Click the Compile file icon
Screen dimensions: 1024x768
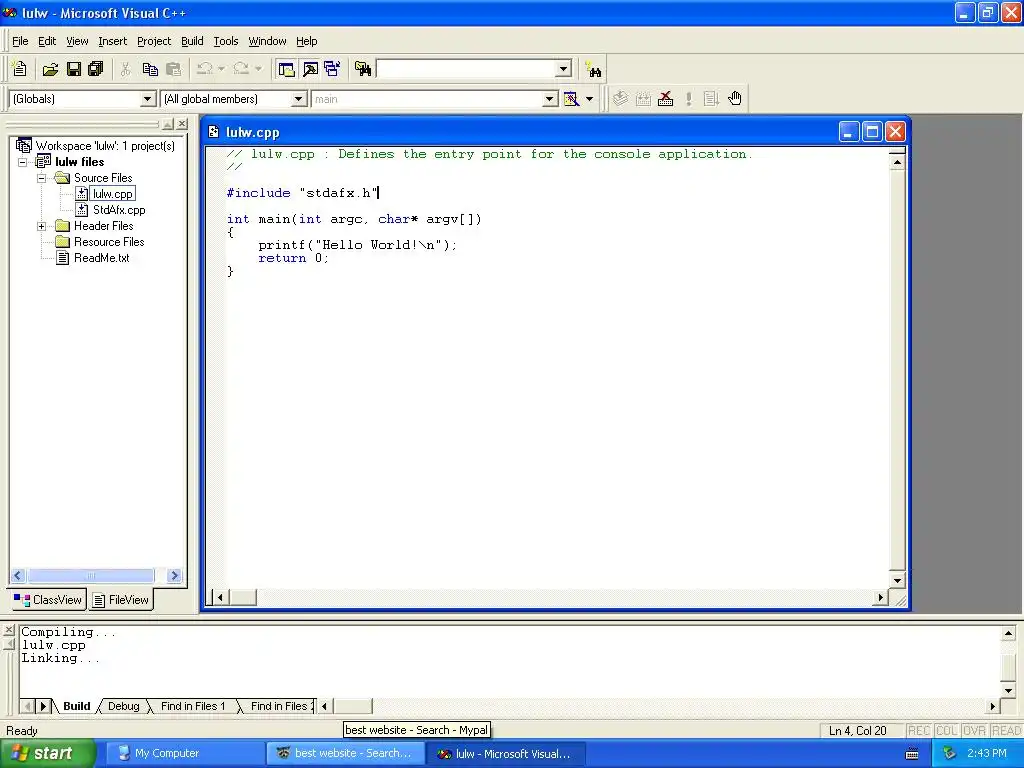(x=620, y=99)
